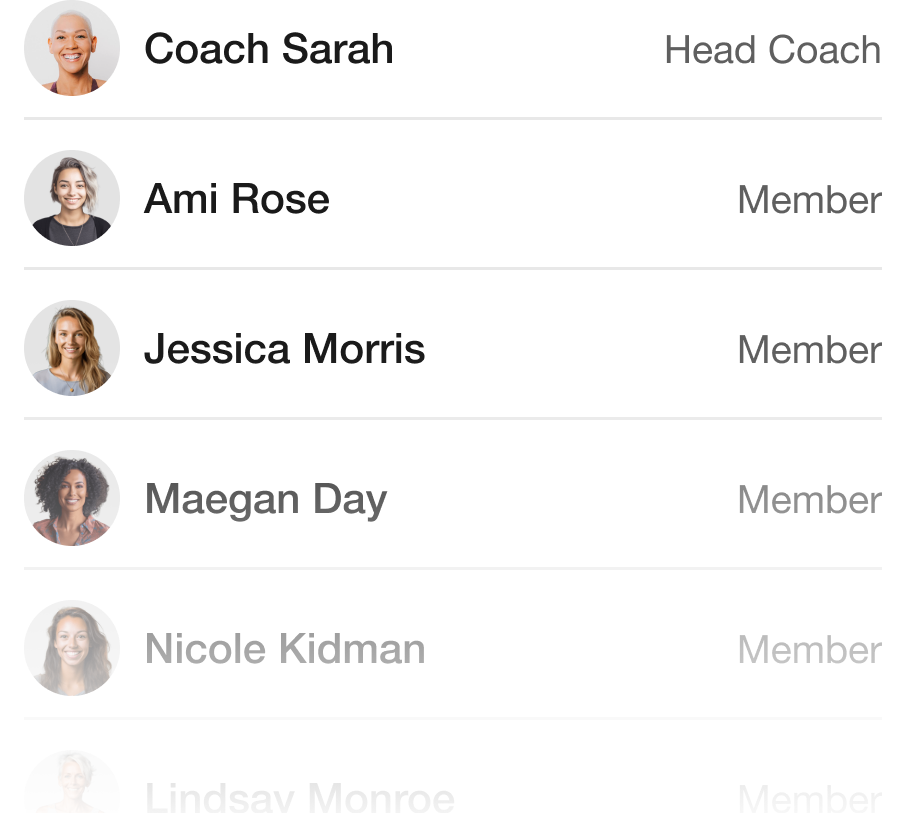
Task: Click Maegan Day's Member role text
Action: pos(810,500)
